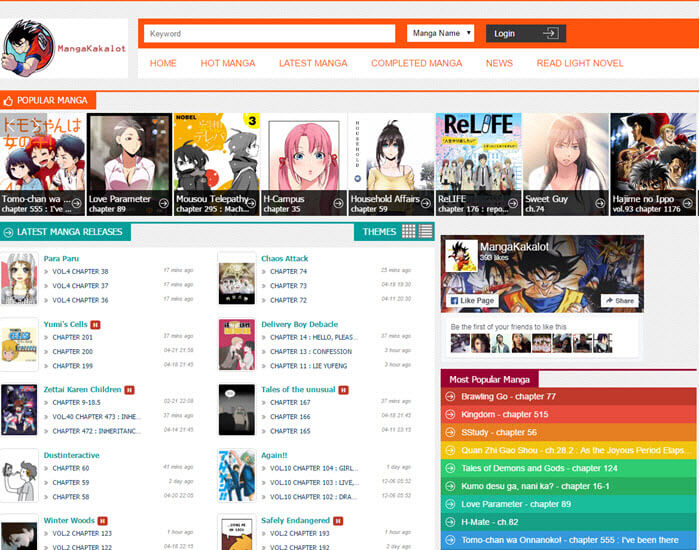Open Winter Woods Vol.2 Chapter 123
Screen dimensions: 700x550
coord(82,533)
